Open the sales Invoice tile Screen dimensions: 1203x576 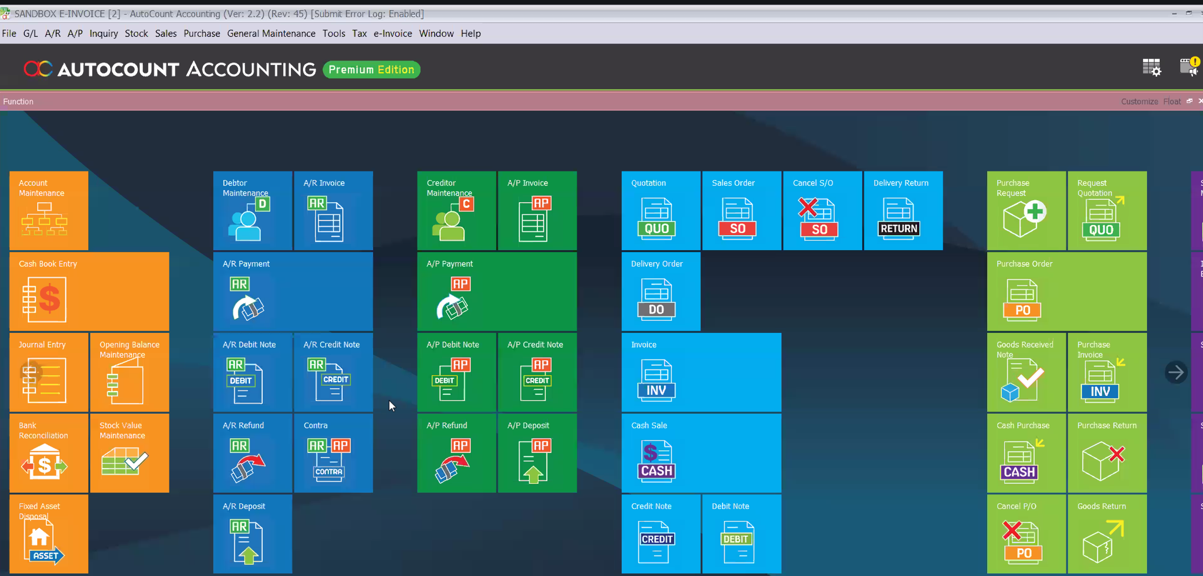(701, 373)
